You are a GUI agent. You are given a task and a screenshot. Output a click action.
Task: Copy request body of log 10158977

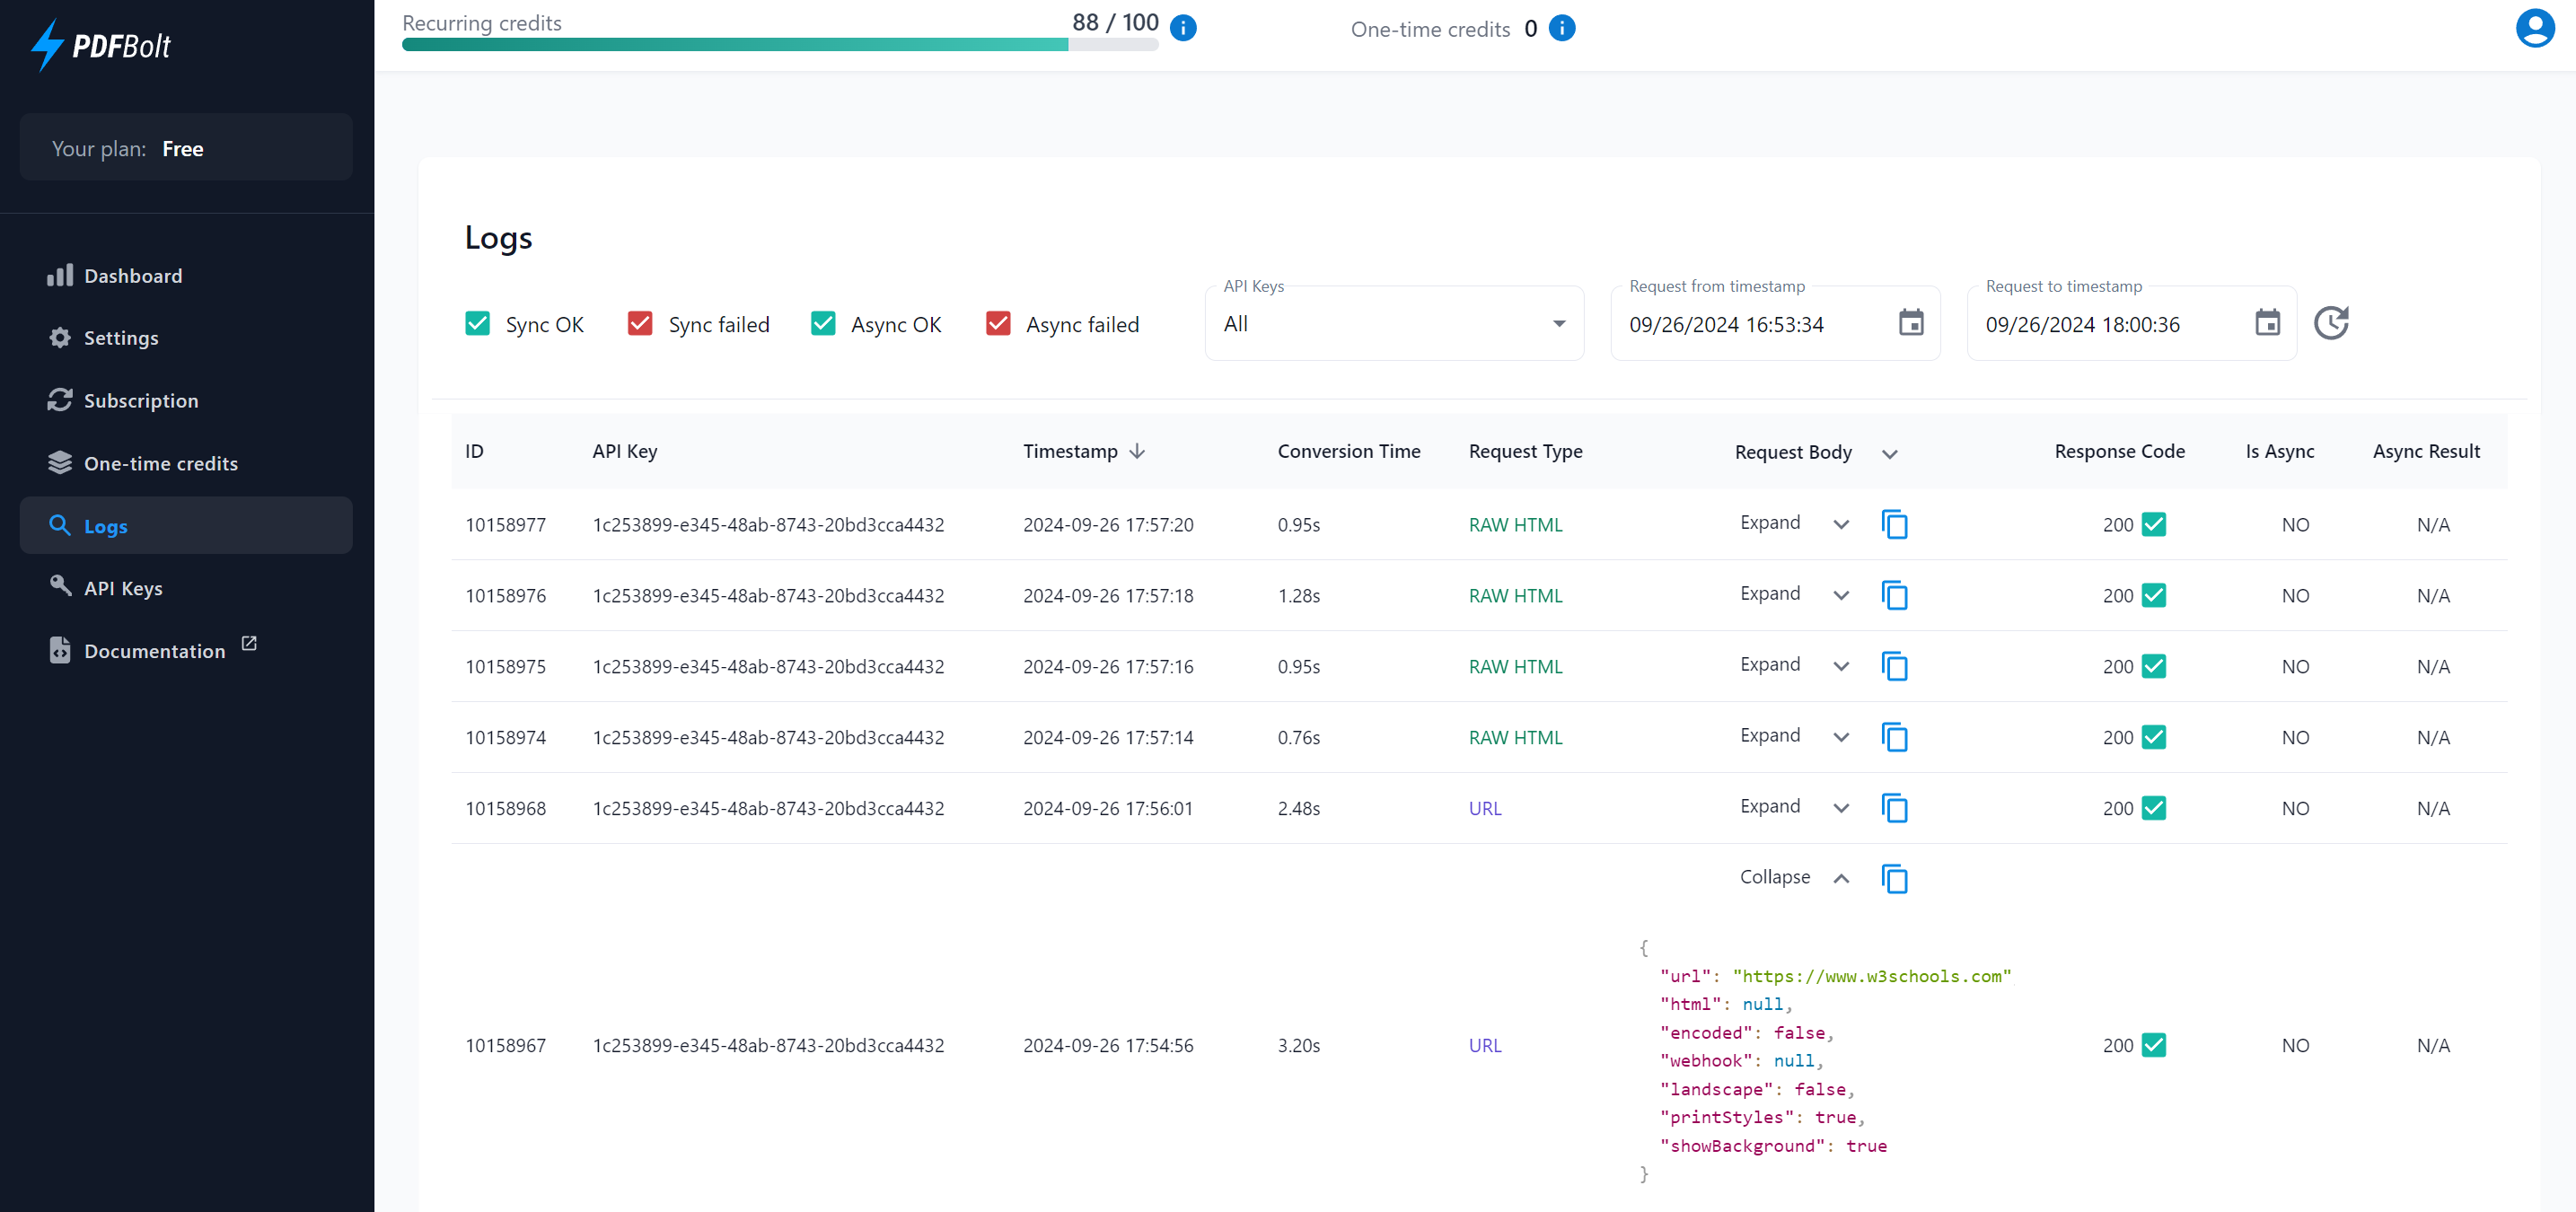click(1894, 524)
